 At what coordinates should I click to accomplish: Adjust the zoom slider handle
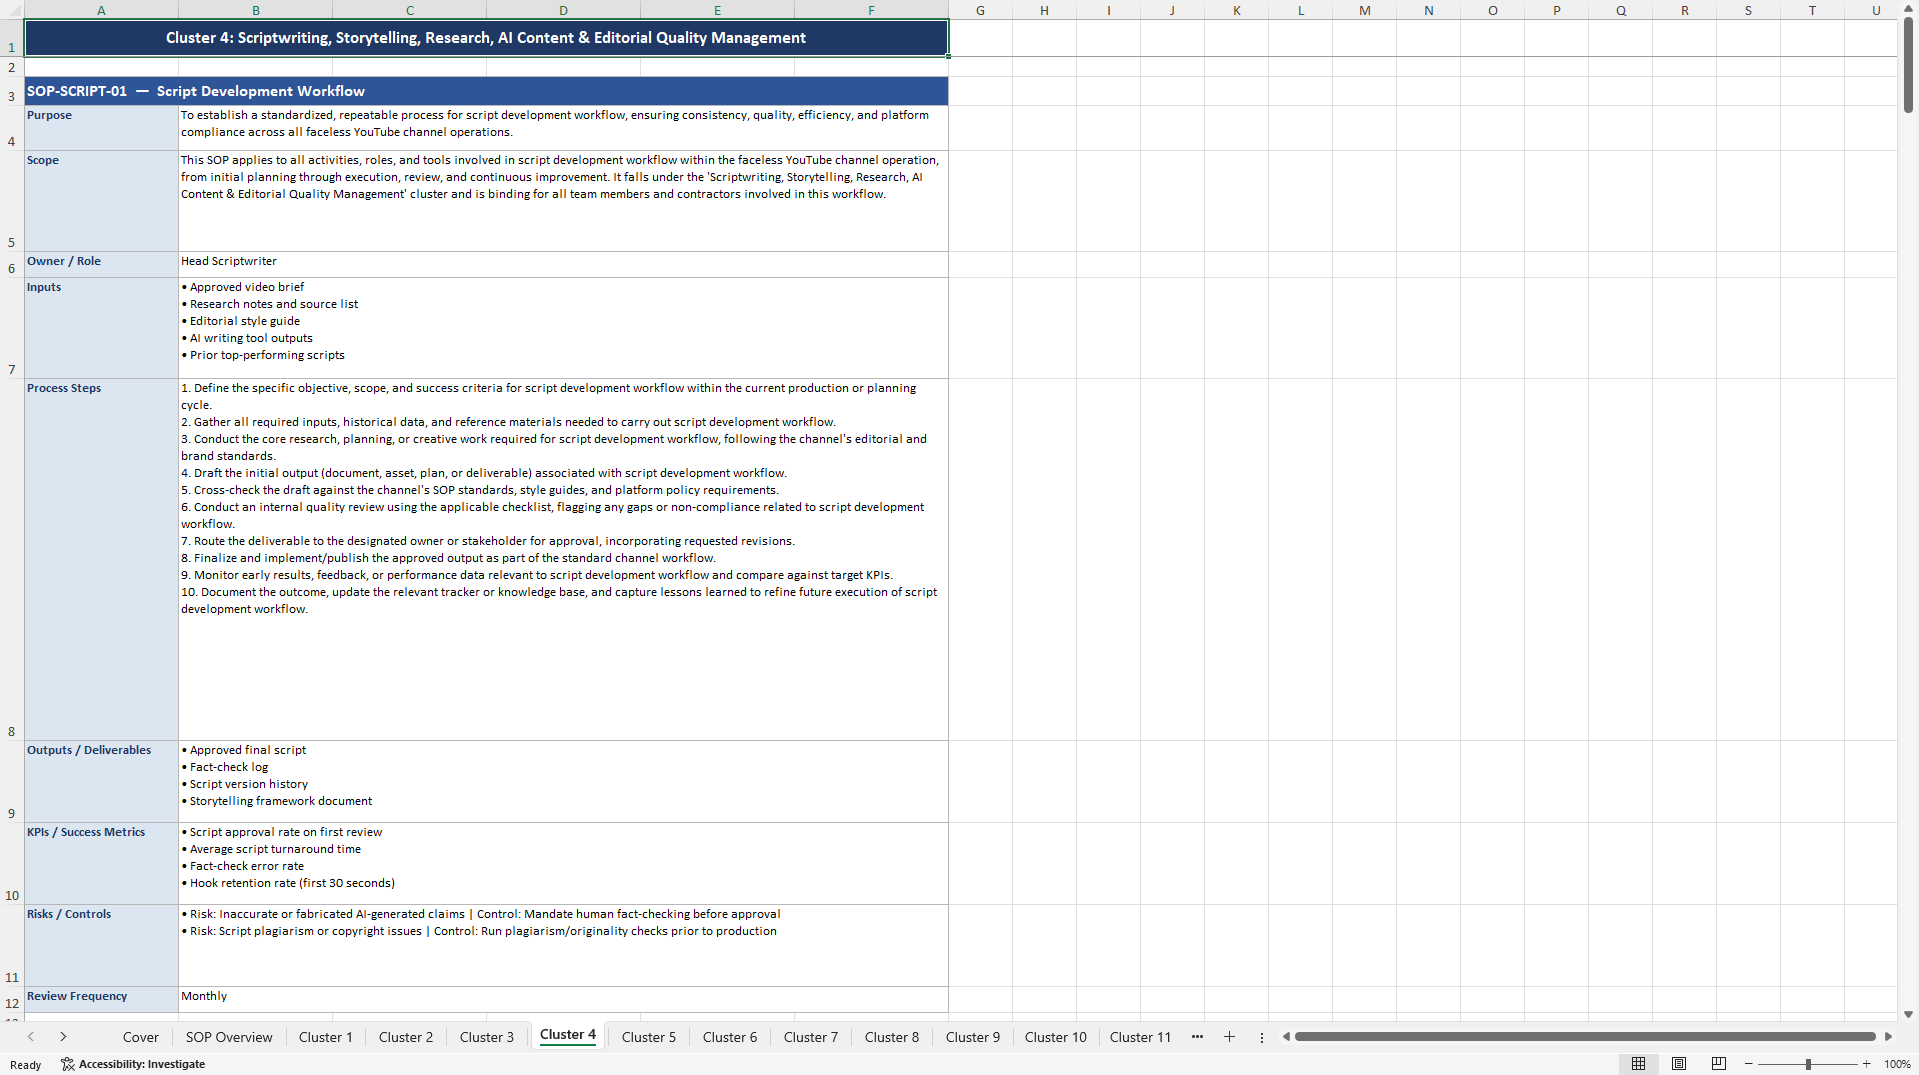coord(1808,1064)
